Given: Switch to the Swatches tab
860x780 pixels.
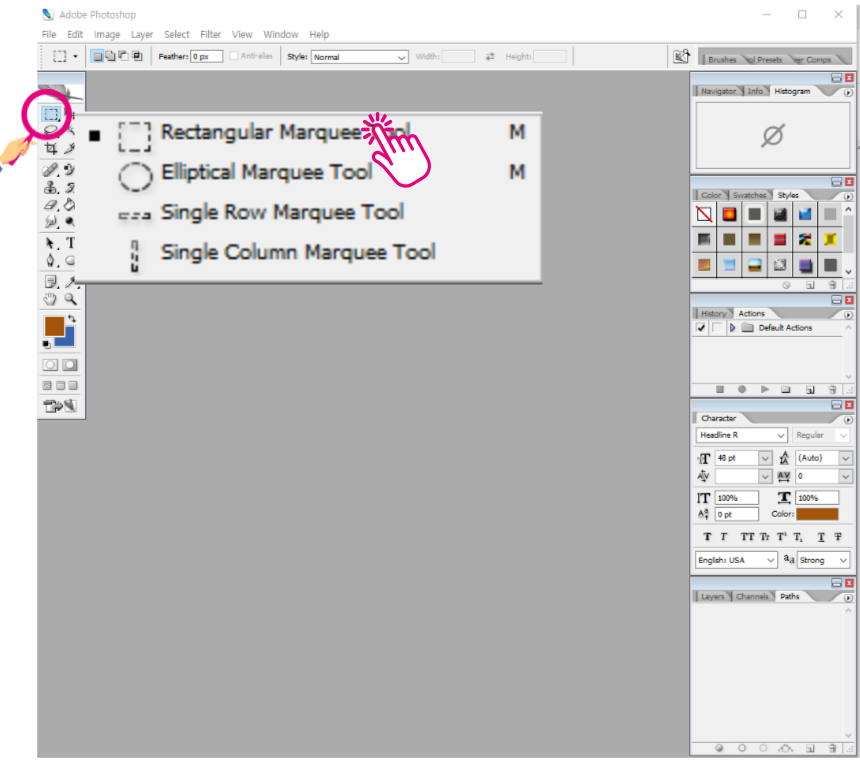Looking at the screenshot, I should coord(749,195).
